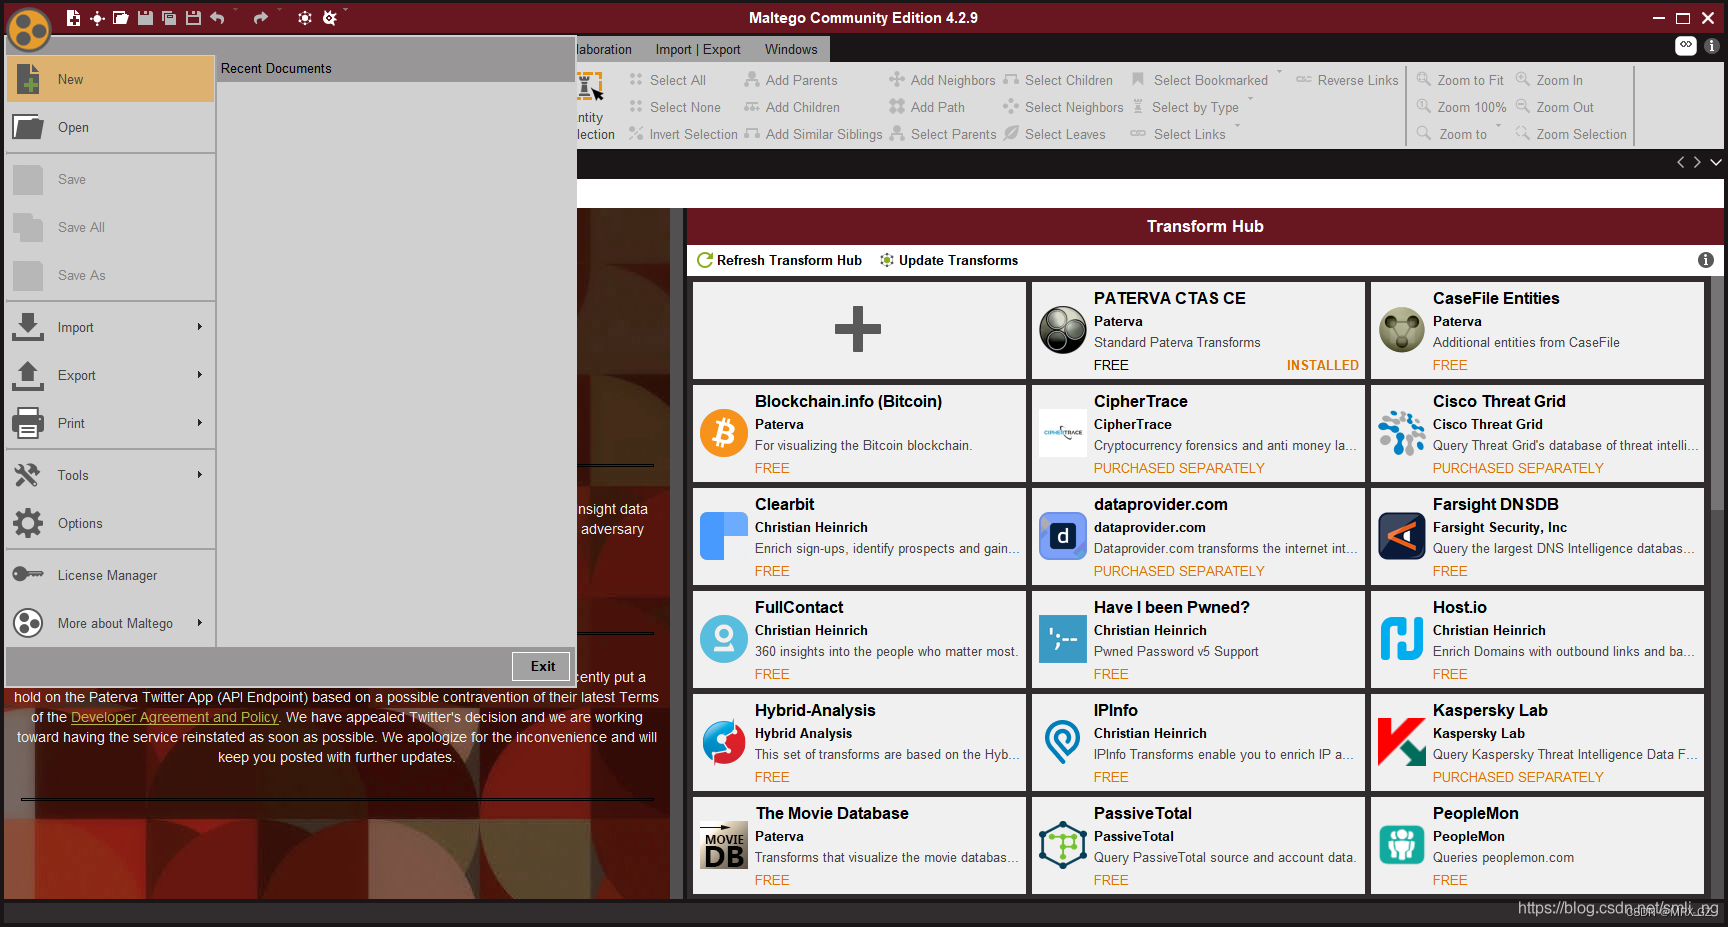Click Zoom Out in ribbon

coord(1555,107)
